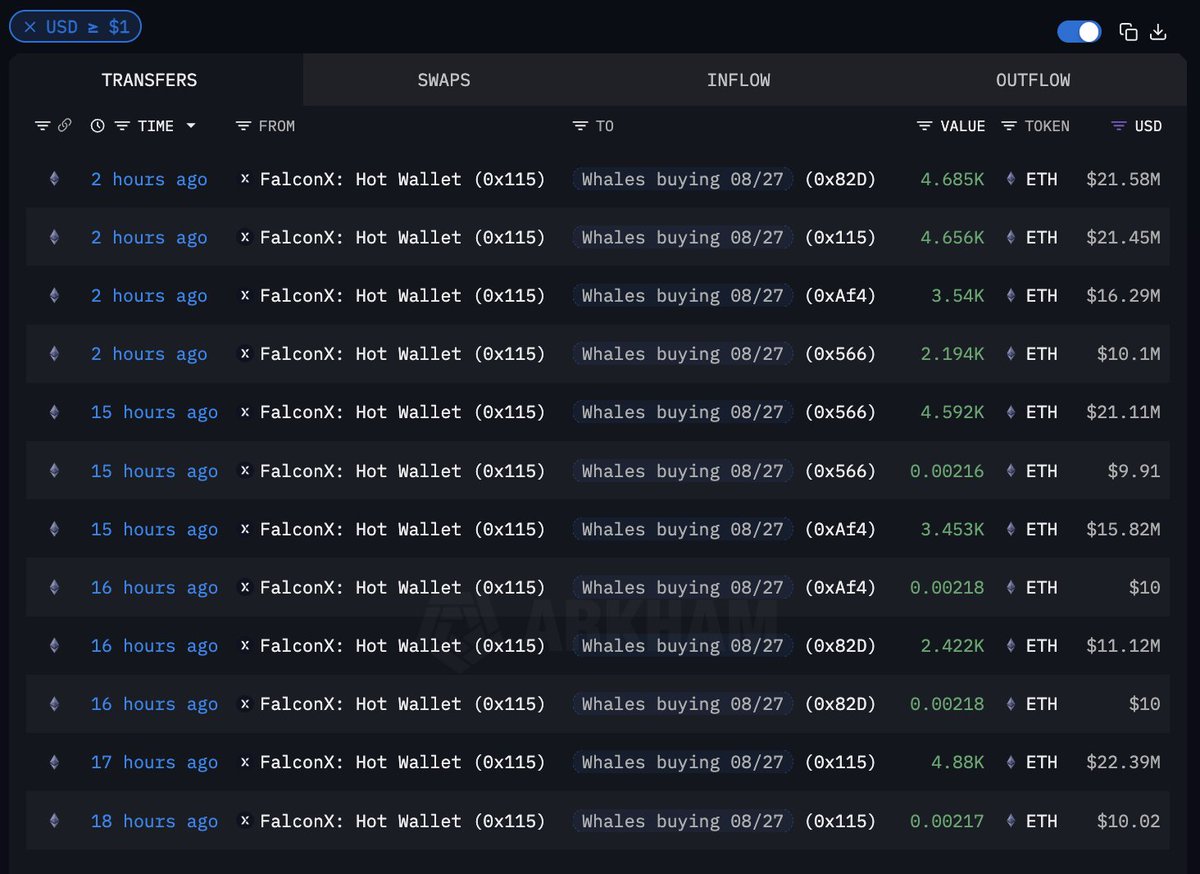Filter by the FROM column header
Image resolution: width=1200 pixels, height=874 pixels.
(265, 126)
